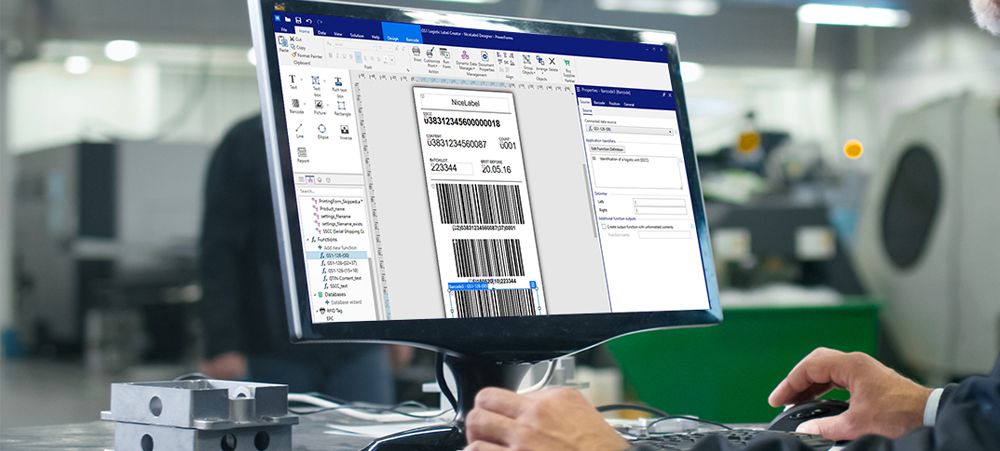
Task: Select the Report object tool
Action: click(x=302, y=155)
